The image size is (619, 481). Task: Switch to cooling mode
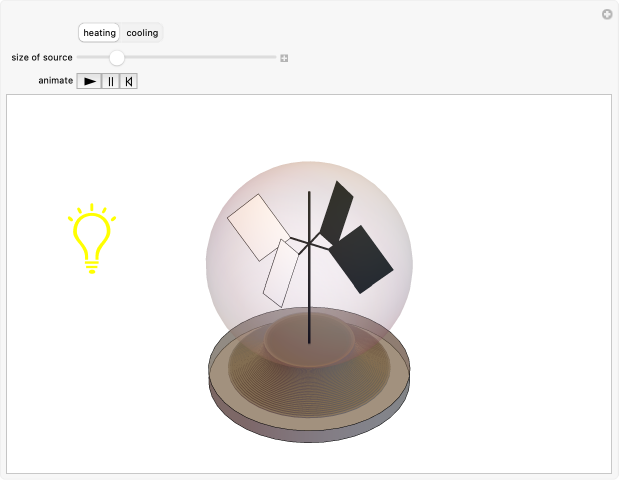pos(142,33)
